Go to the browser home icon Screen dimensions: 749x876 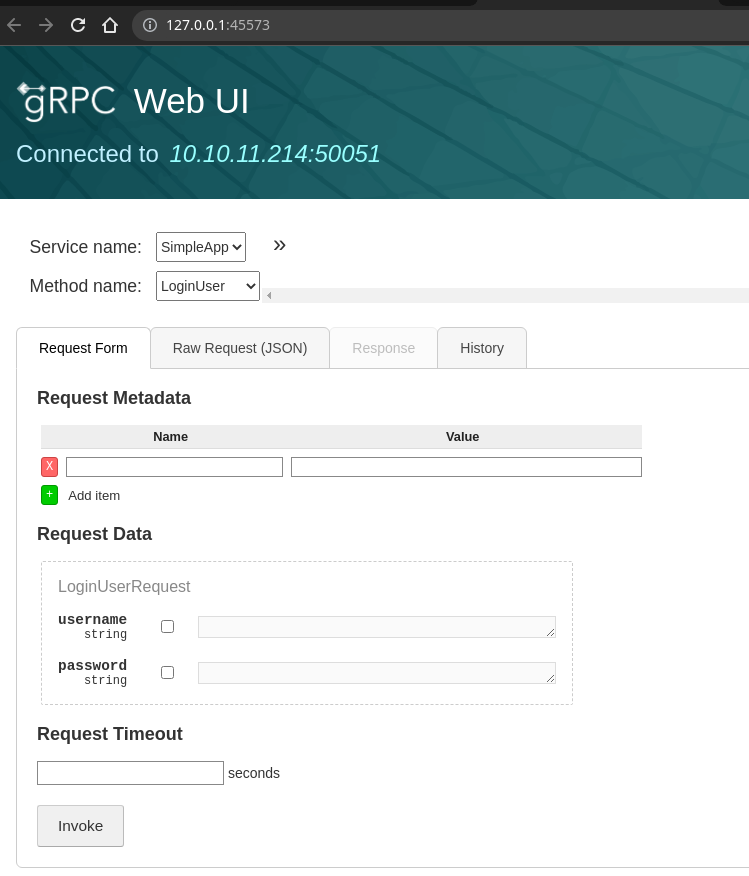point(110,25)
